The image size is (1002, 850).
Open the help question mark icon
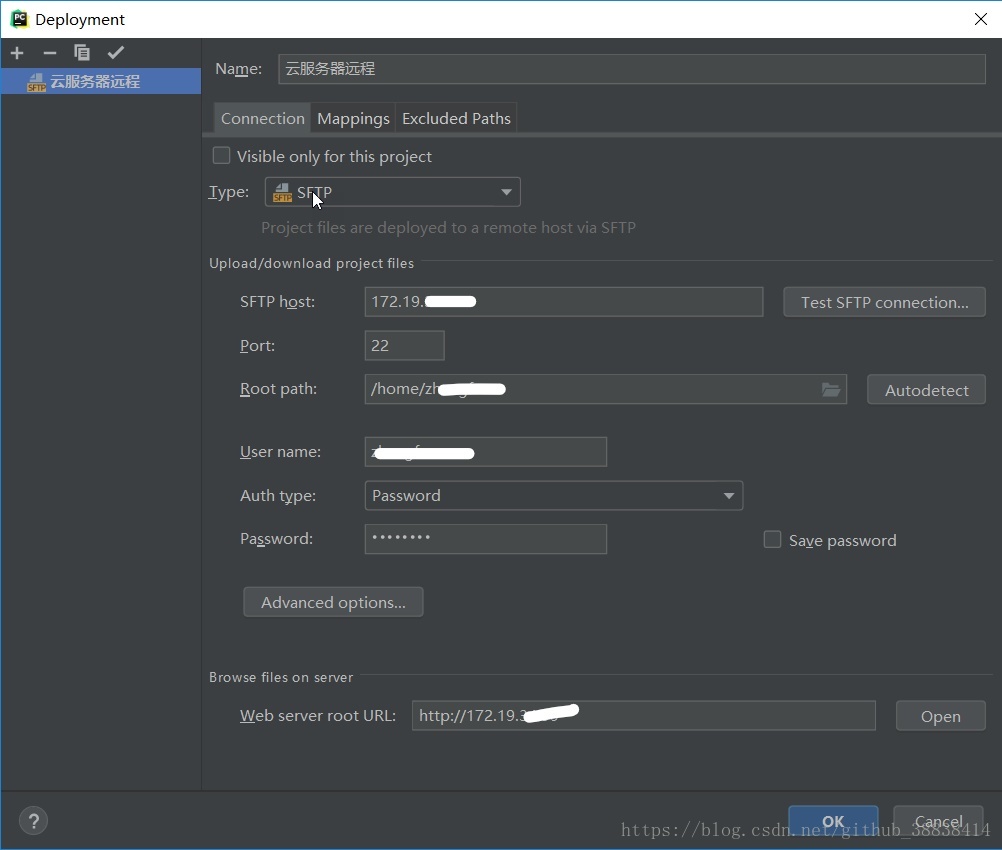coord(33,821)
